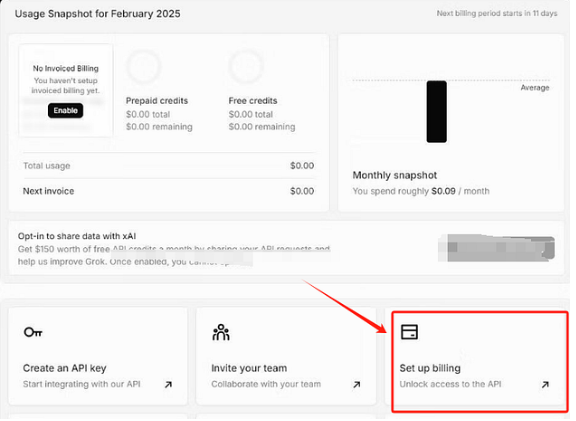The height and width of the screenshot is (421, 576).
Task: Click arrow icon on Create an API key
Action: [168, 385]
